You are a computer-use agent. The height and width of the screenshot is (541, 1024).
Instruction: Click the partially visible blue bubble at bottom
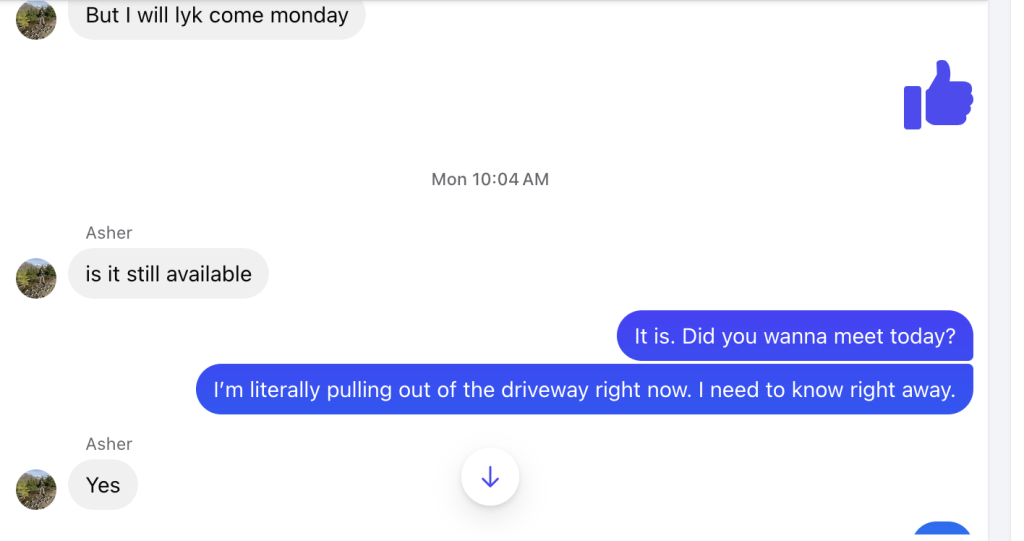pos(942,531)
